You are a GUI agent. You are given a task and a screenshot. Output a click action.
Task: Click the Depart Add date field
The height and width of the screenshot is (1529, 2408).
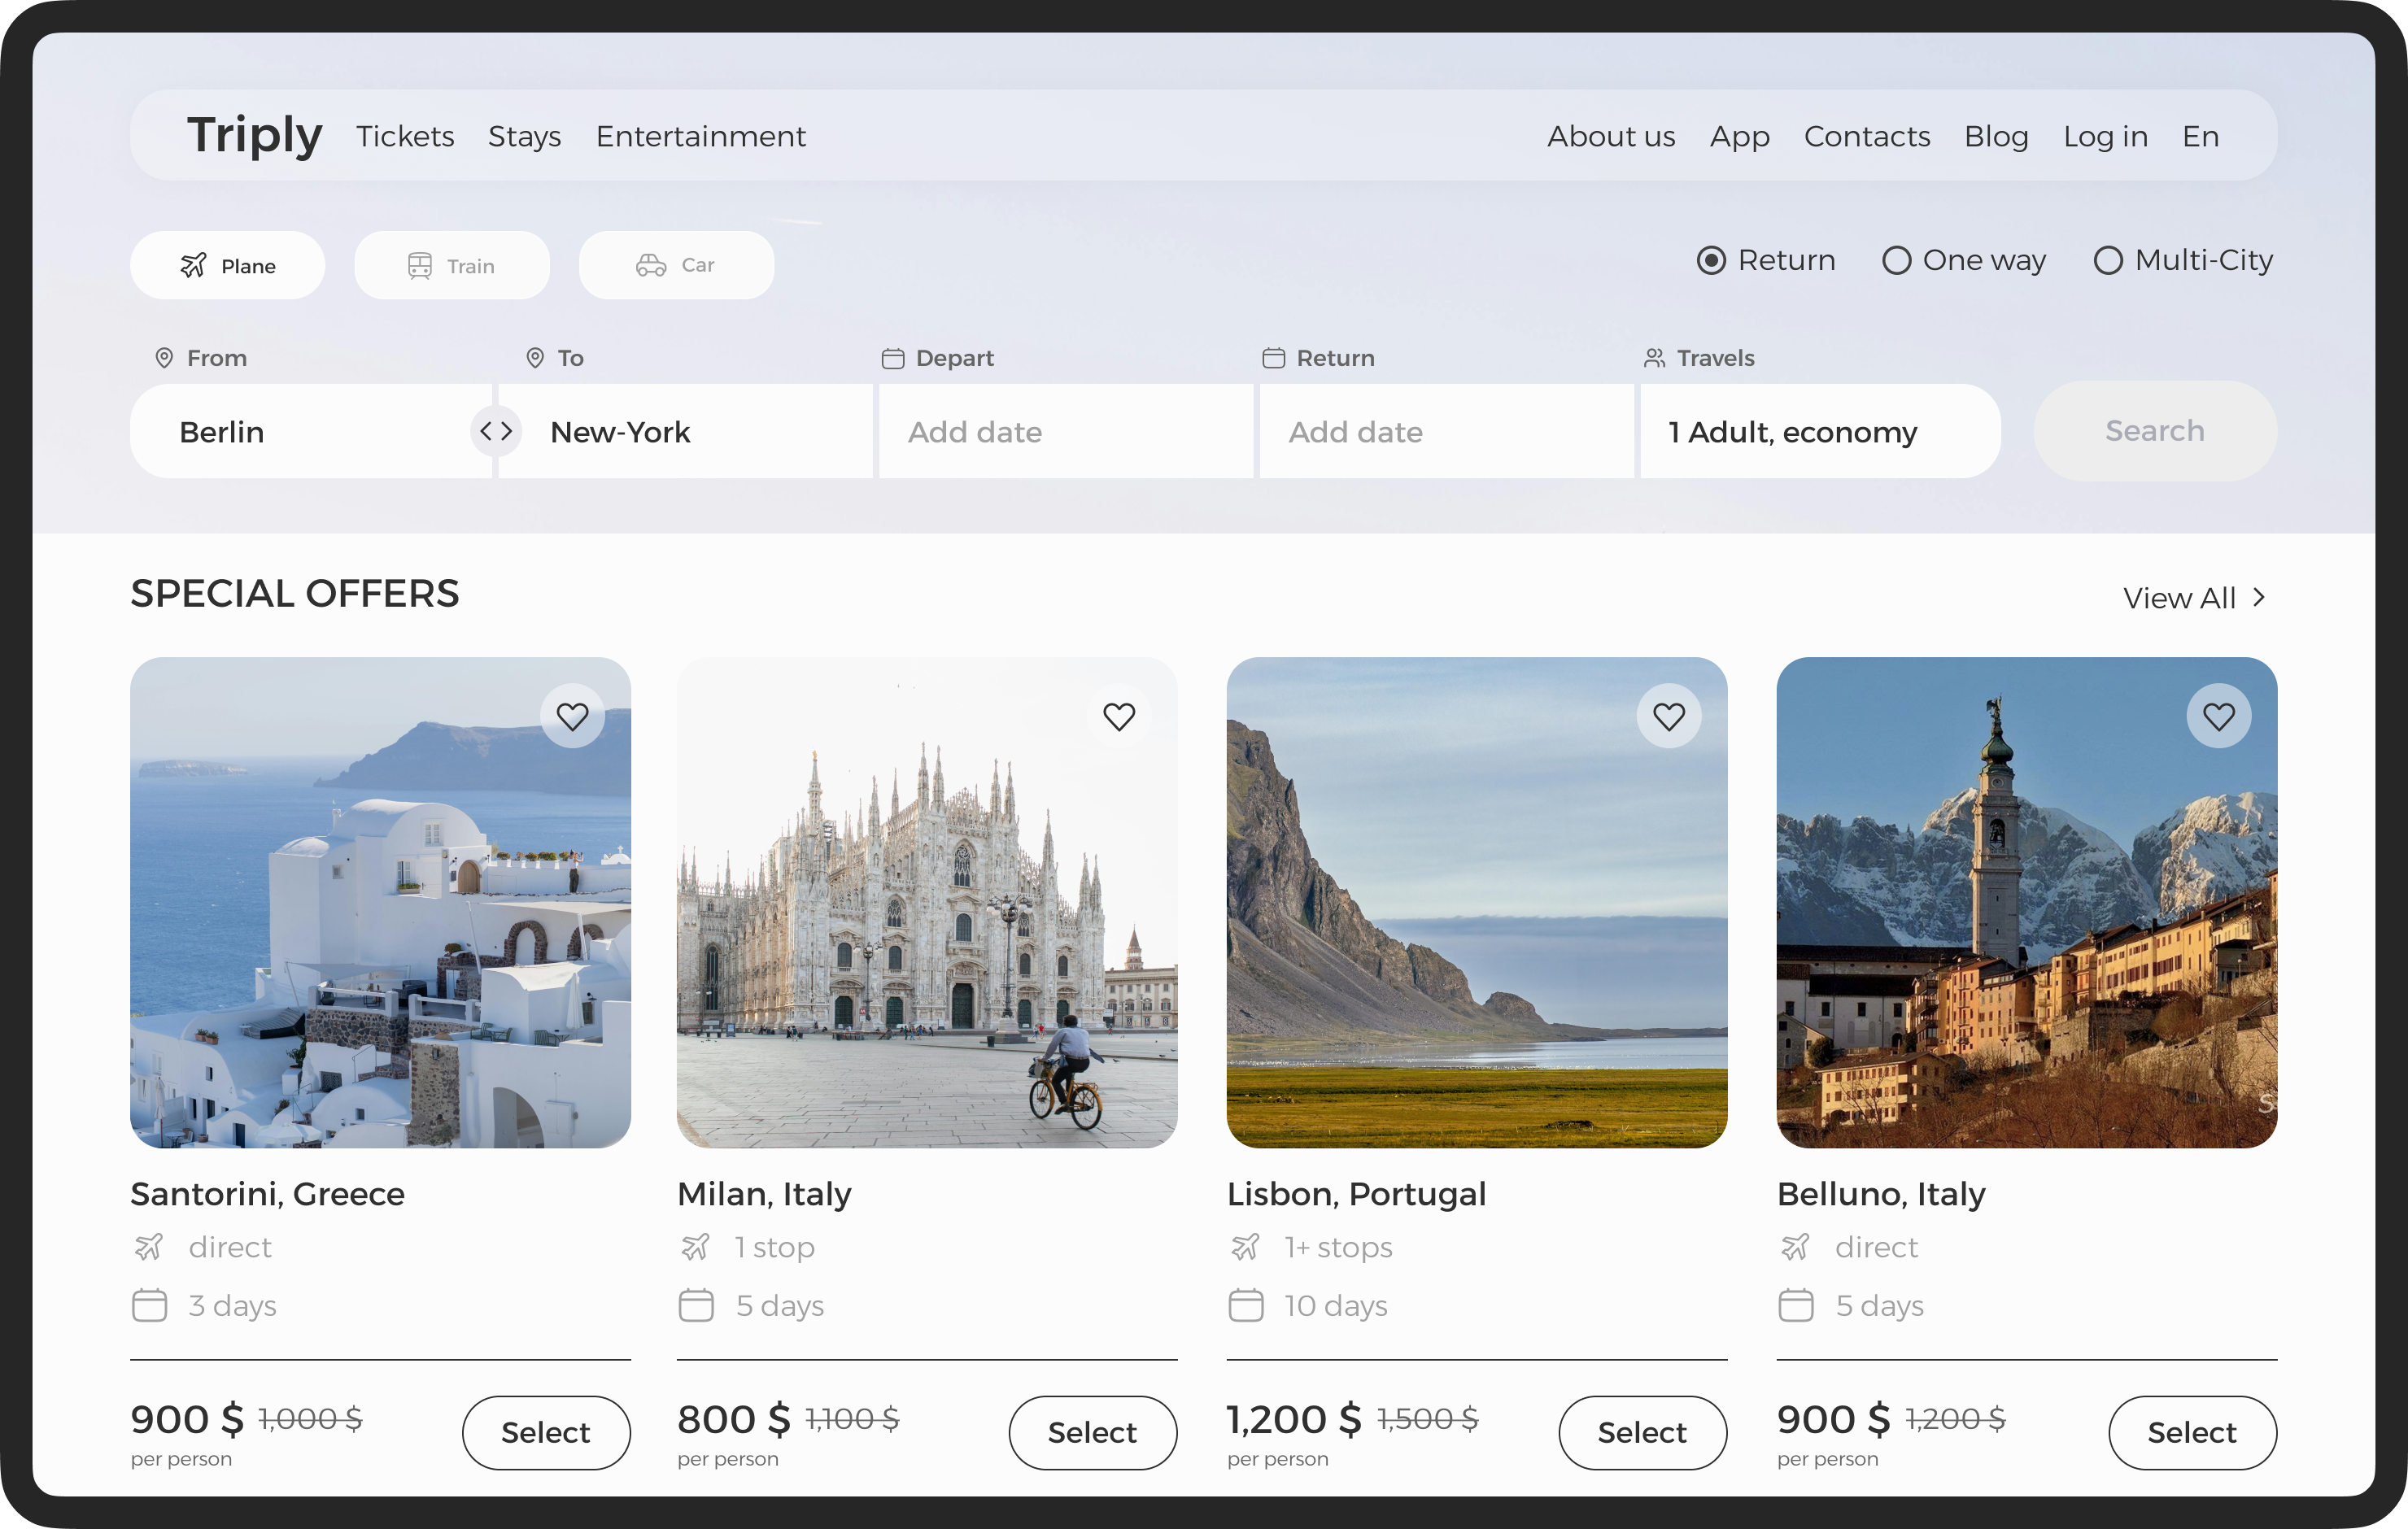(1065, 432)
